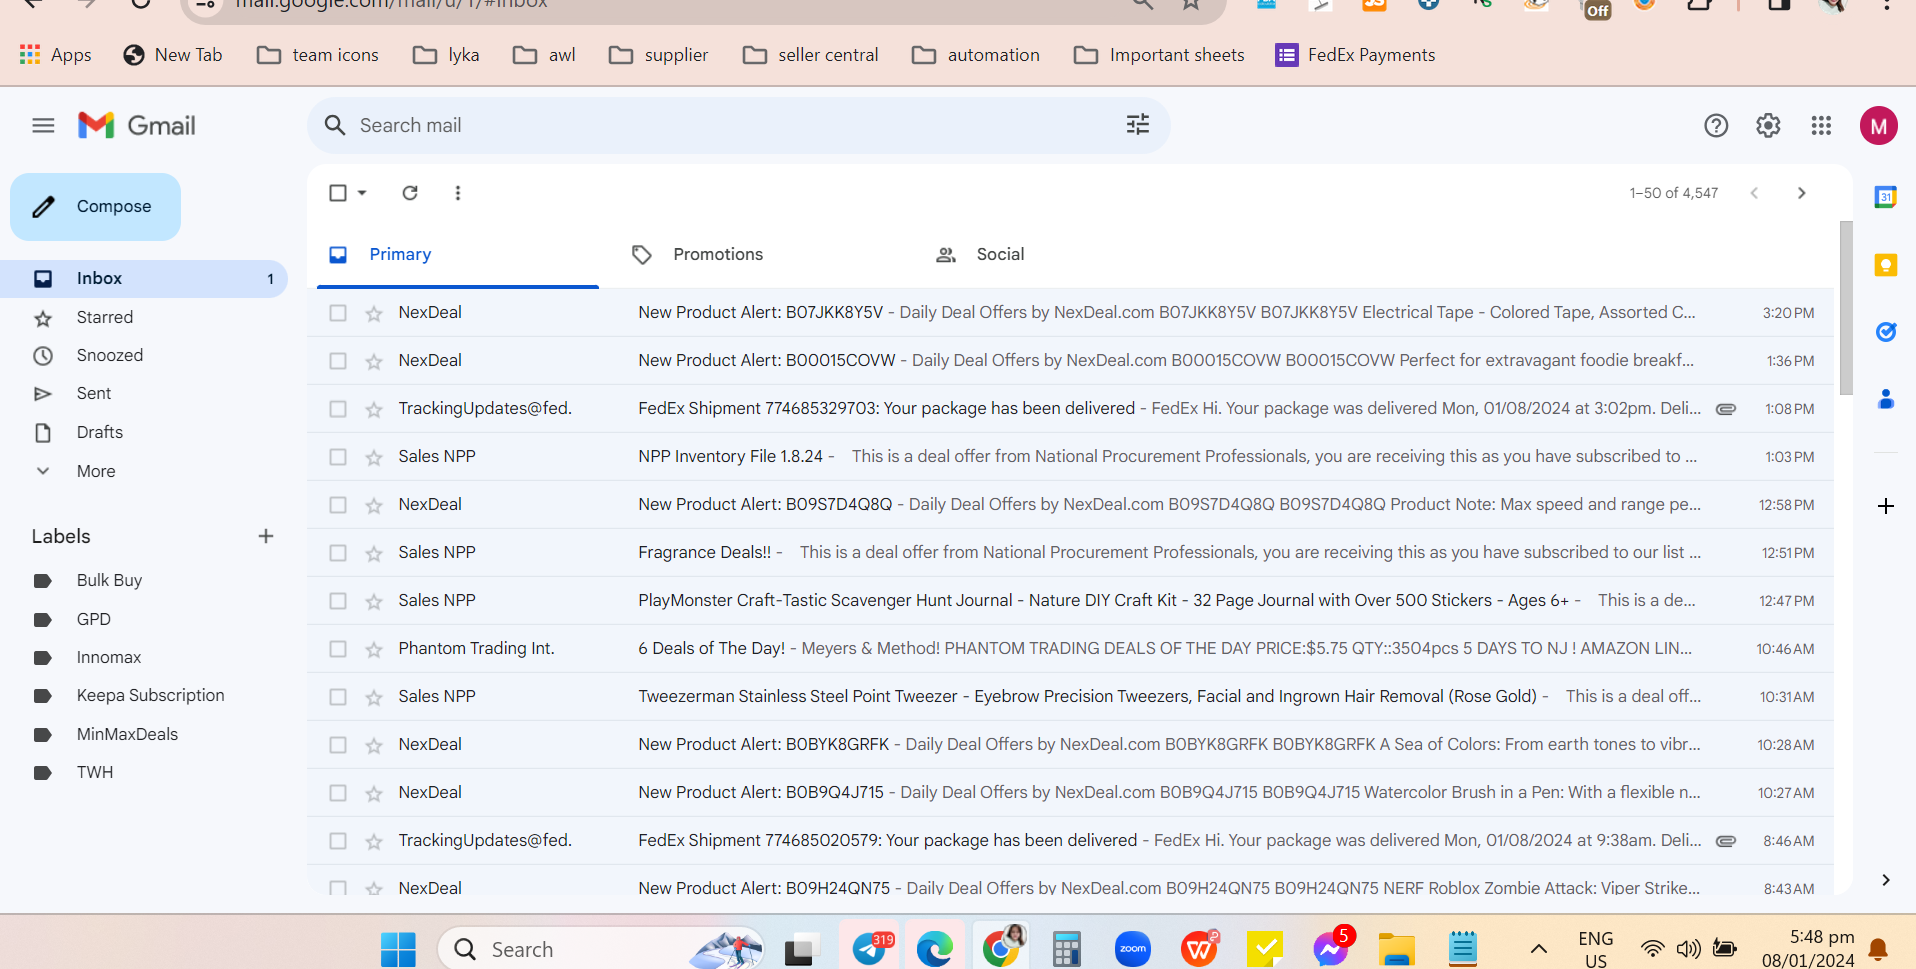Open Calculator from the taskbar

click(1067, 948)
